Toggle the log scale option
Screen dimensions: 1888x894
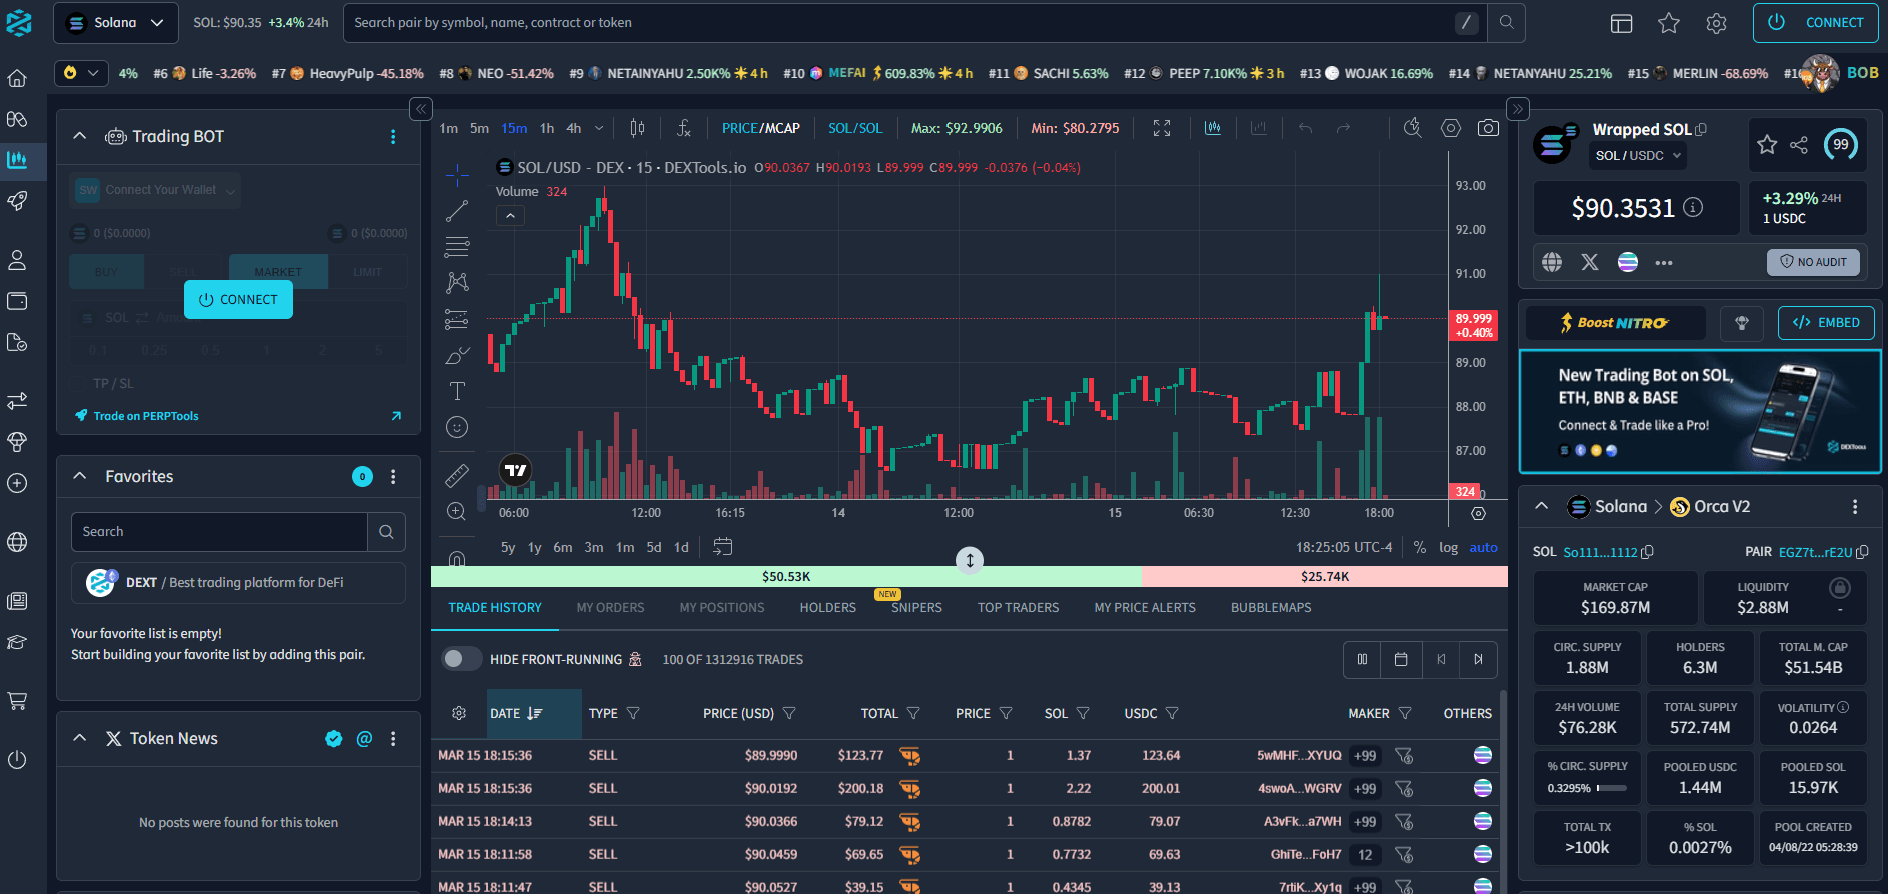pyautogui.click(x=1448, y=547)
